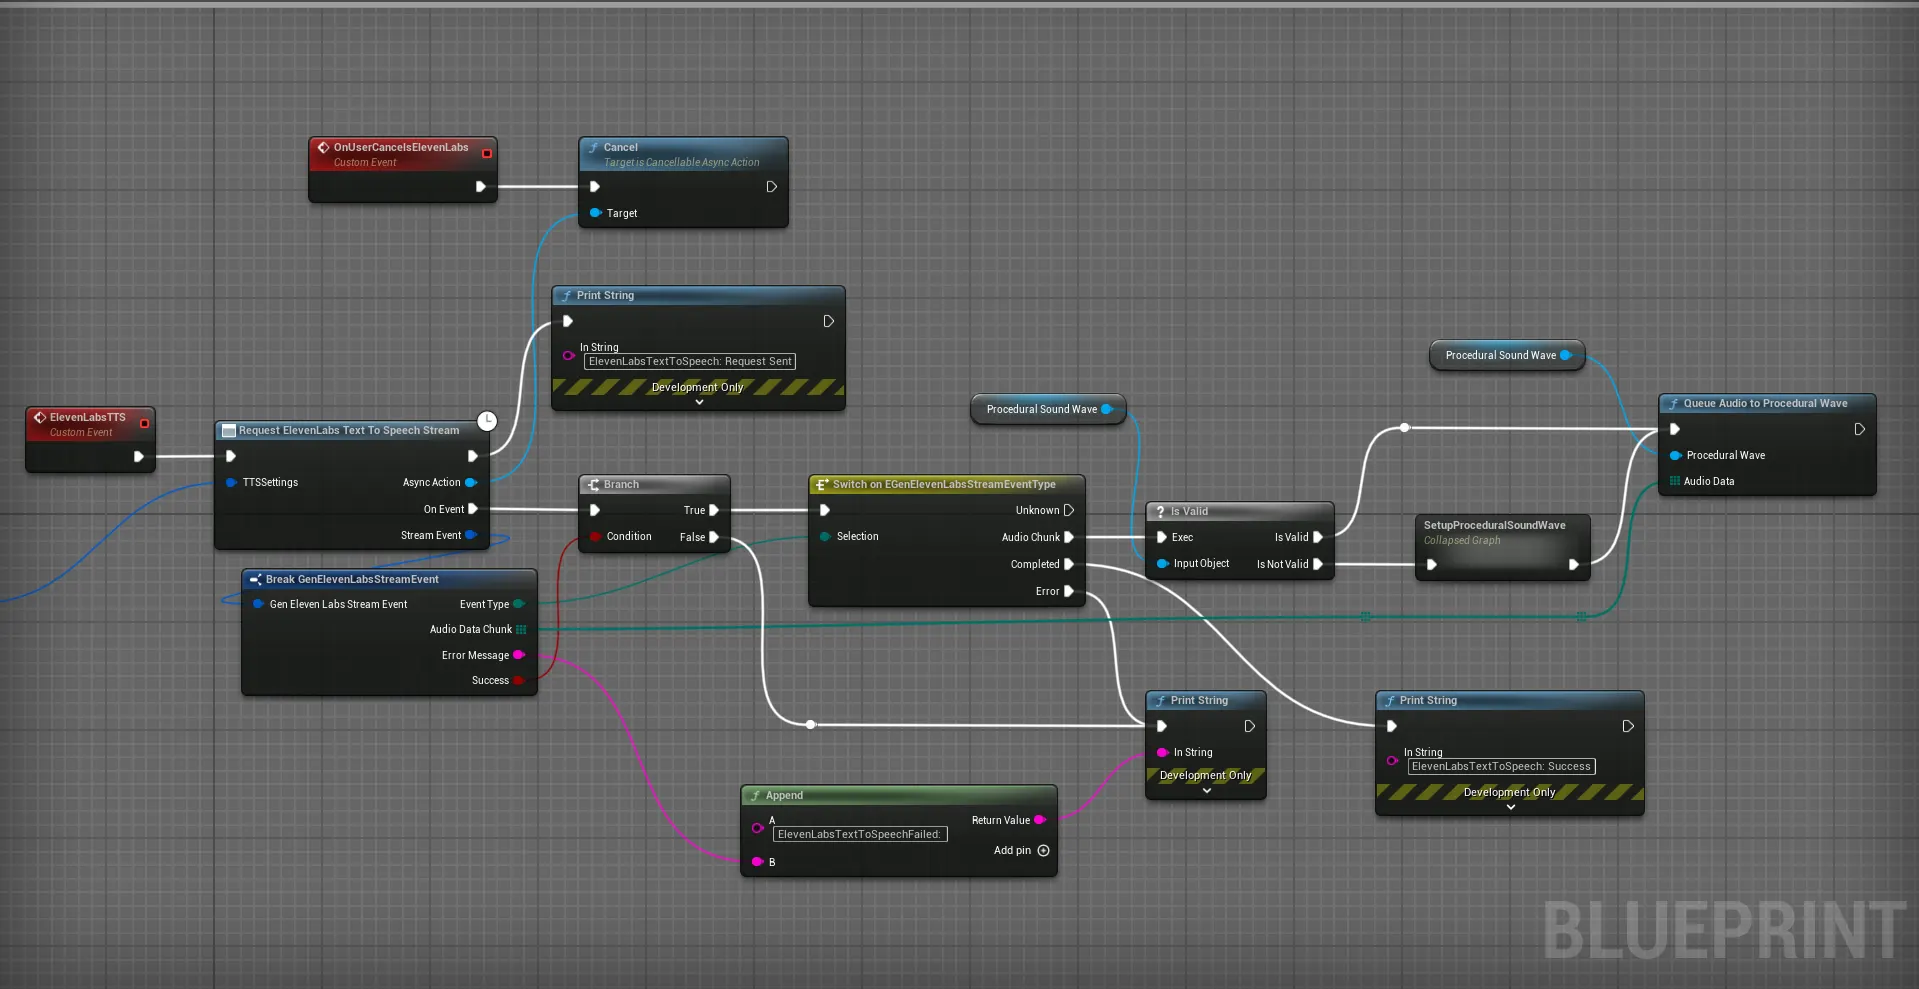Click the f icon on the Cancel node
The height and width of the screenshot is (989, 1919).
[597, 147]
